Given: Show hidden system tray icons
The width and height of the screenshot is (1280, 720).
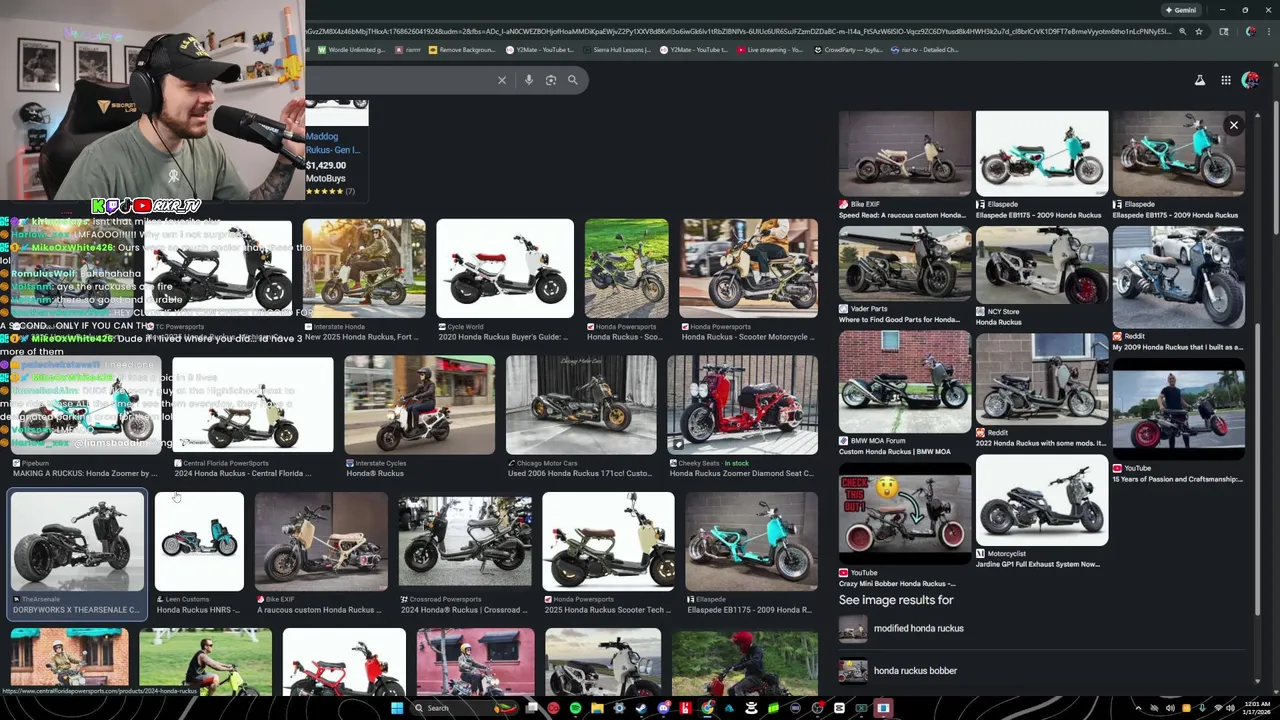Looking at the screenshot, I should tap(1138, 708).
